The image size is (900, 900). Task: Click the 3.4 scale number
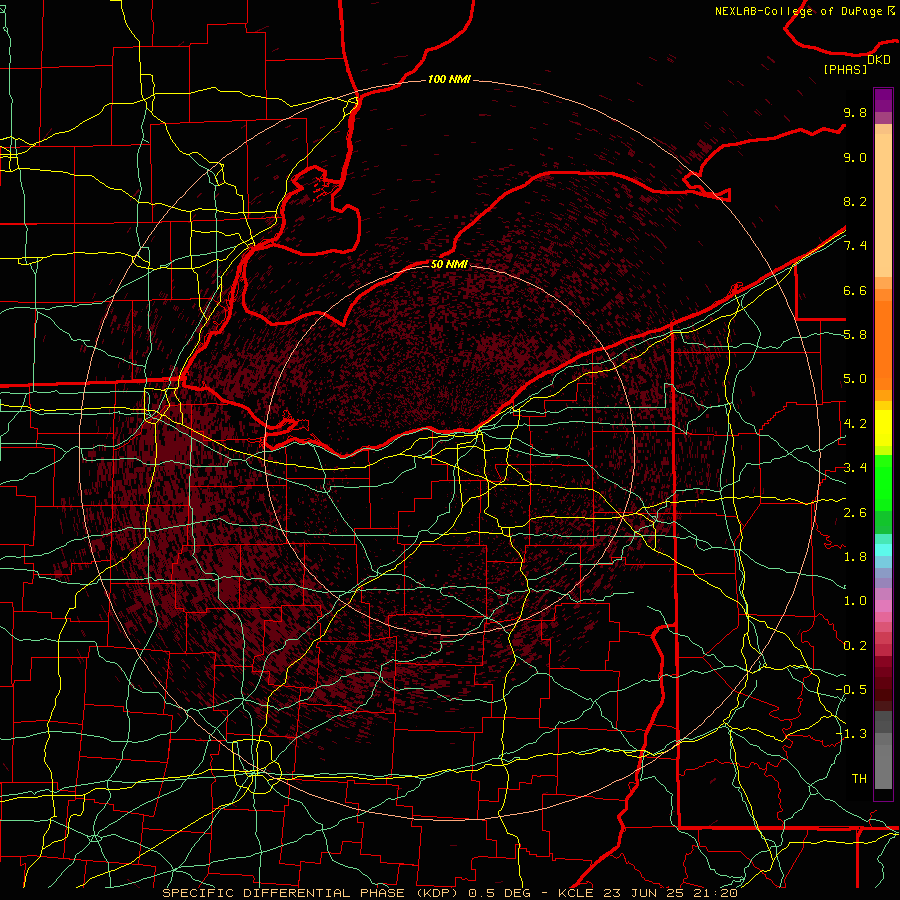(855, 468)
